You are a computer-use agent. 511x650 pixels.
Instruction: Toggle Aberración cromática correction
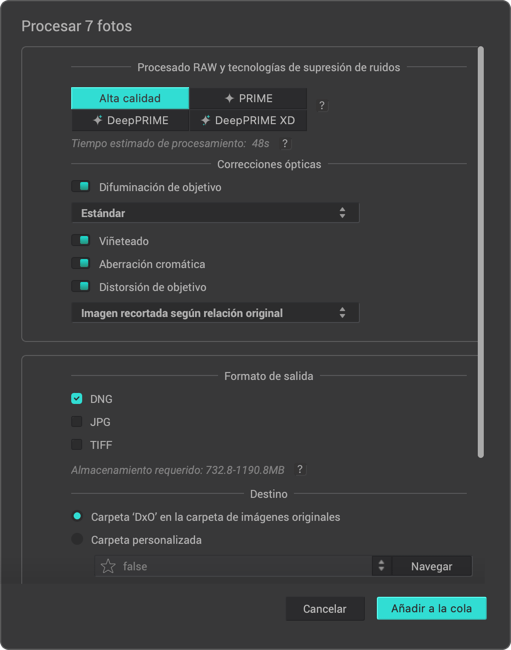click(x=80, y=264)
